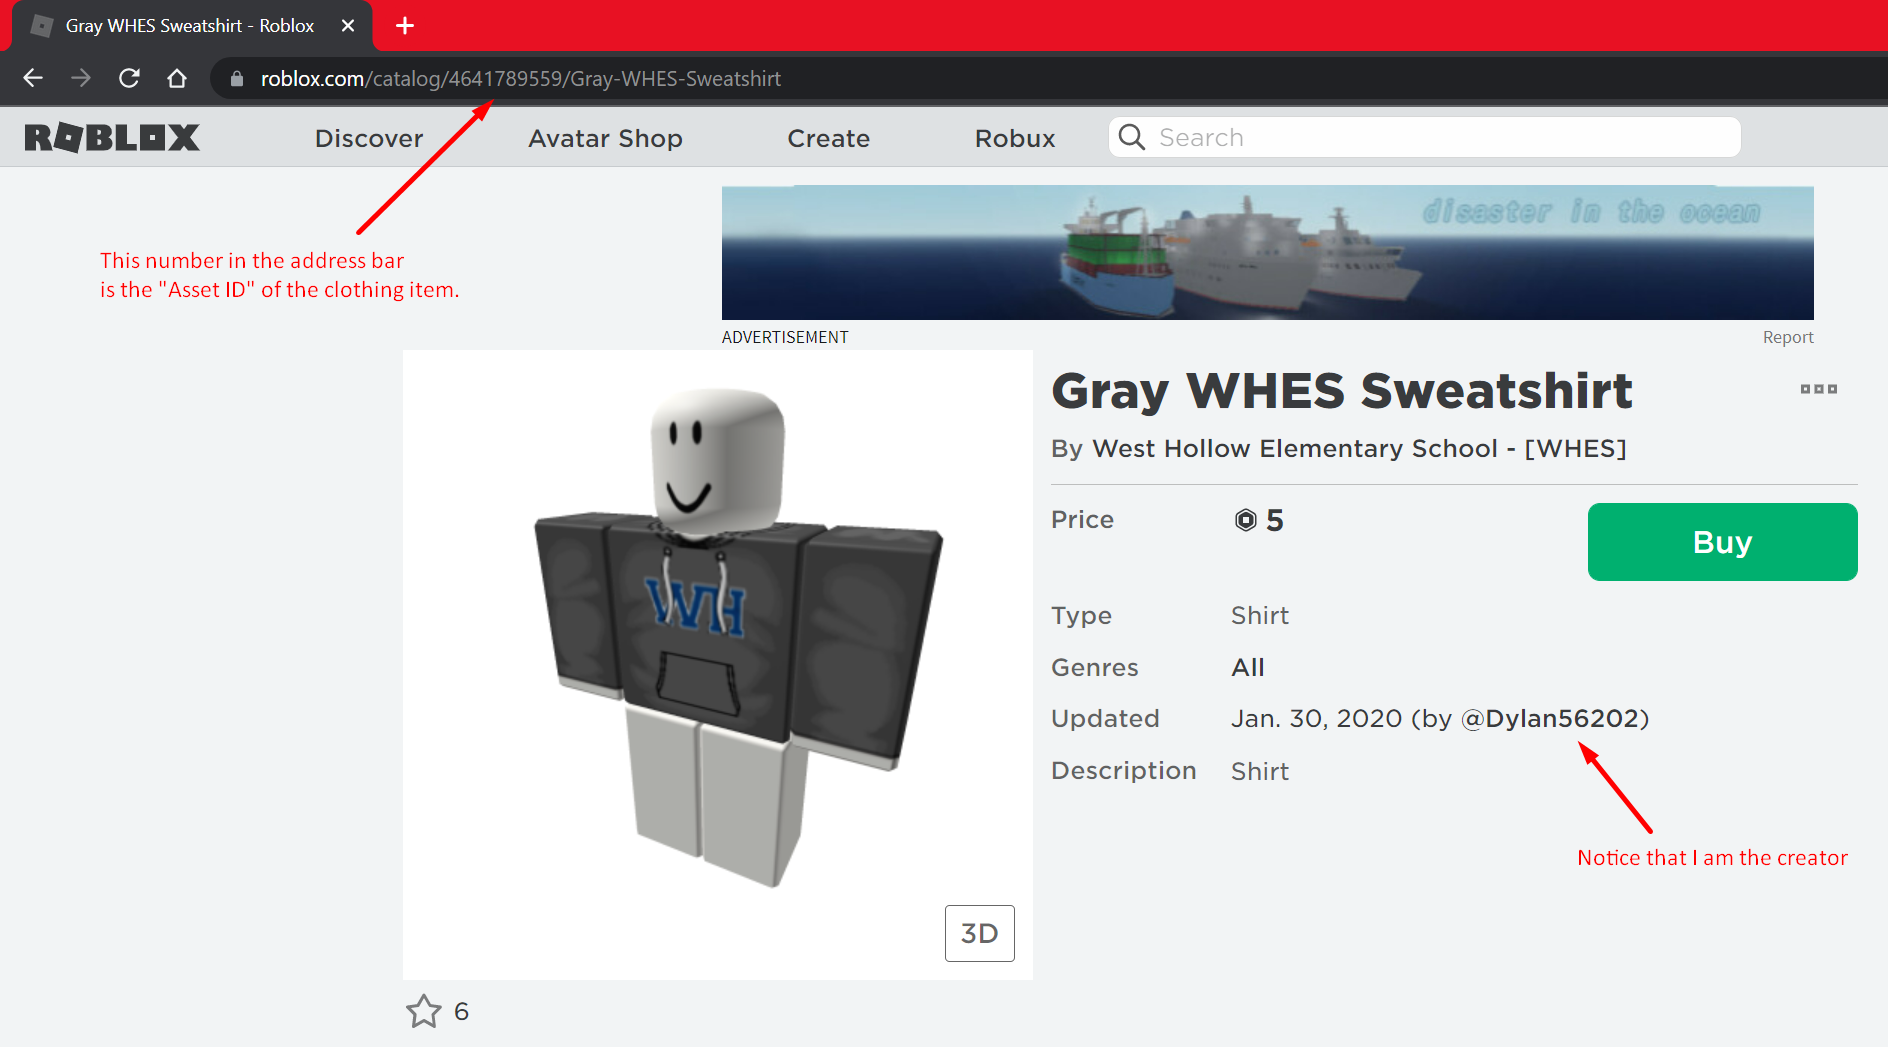Click the Report link
Viewport: 1888px width, 1047px height.
pos(1788,337)
